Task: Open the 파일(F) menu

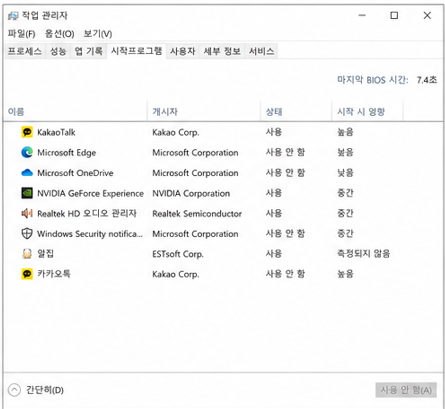Action: coord(21,34)
